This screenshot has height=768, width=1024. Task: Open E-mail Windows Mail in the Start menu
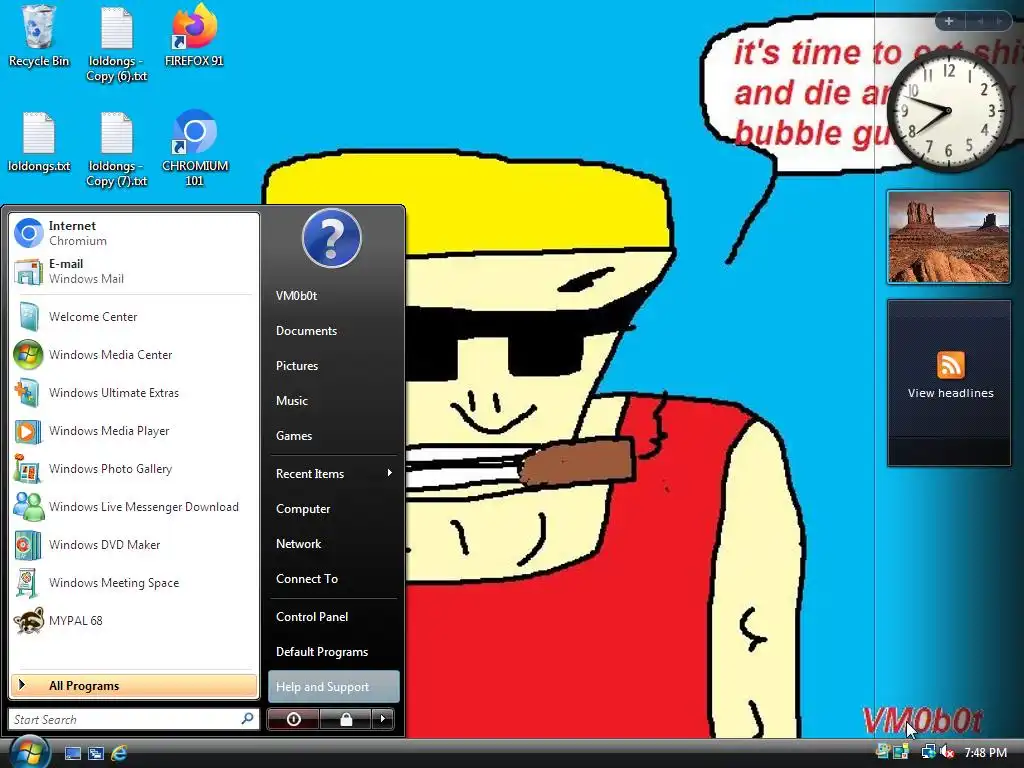(x=134, y=271)
